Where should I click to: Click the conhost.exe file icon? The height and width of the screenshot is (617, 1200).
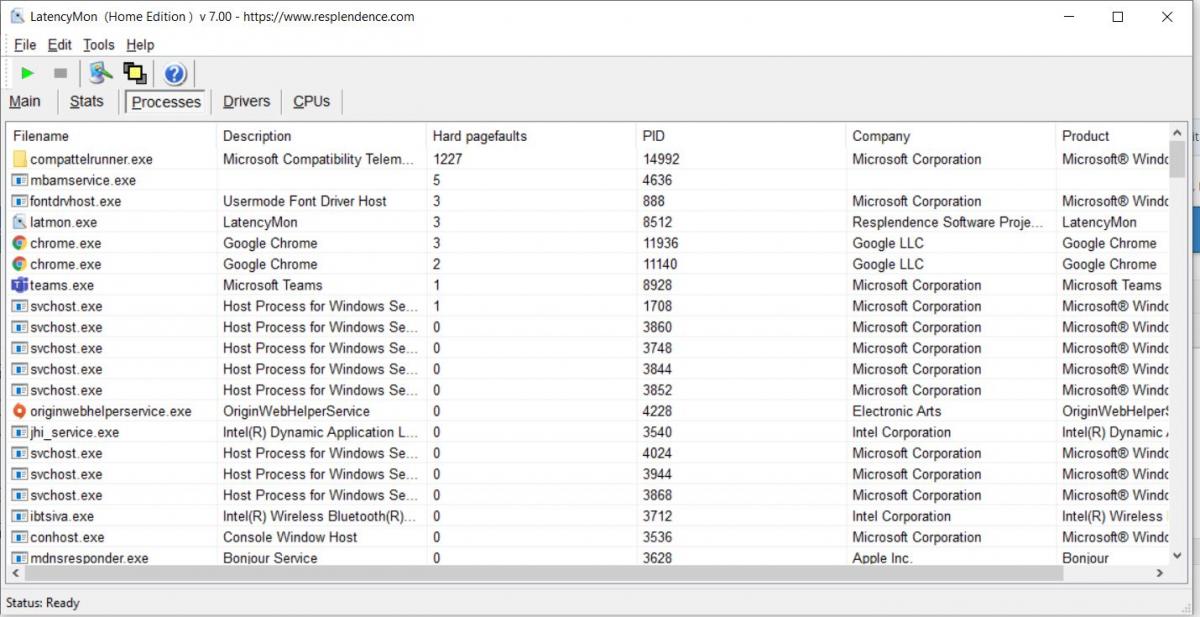click(19, 537)
